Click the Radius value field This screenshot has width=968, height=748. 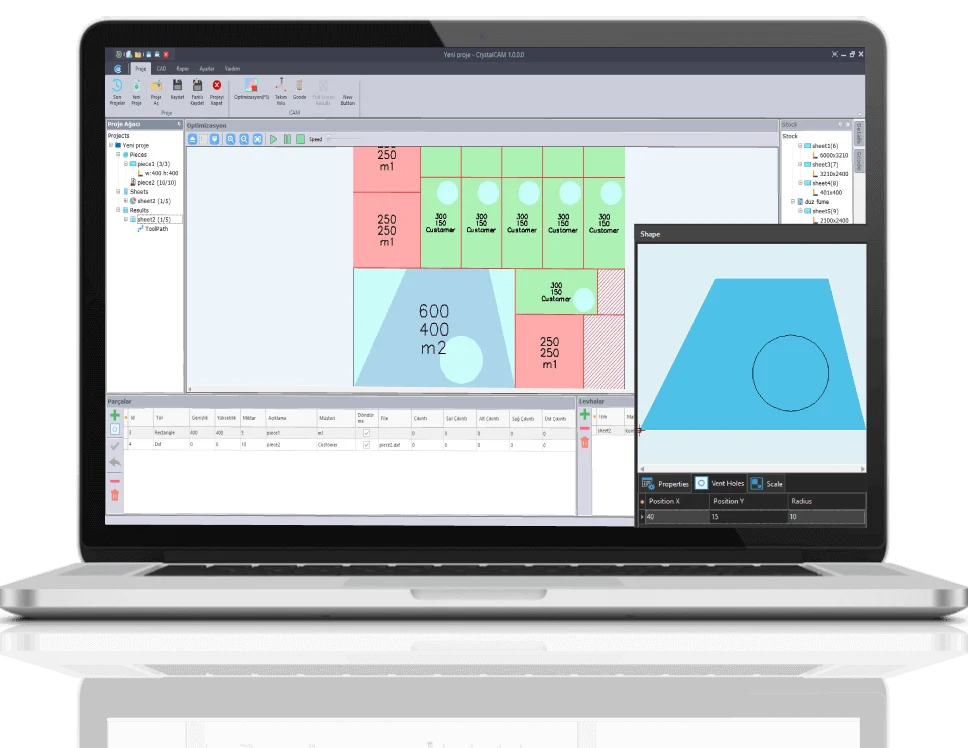click(x=824, y=517)
